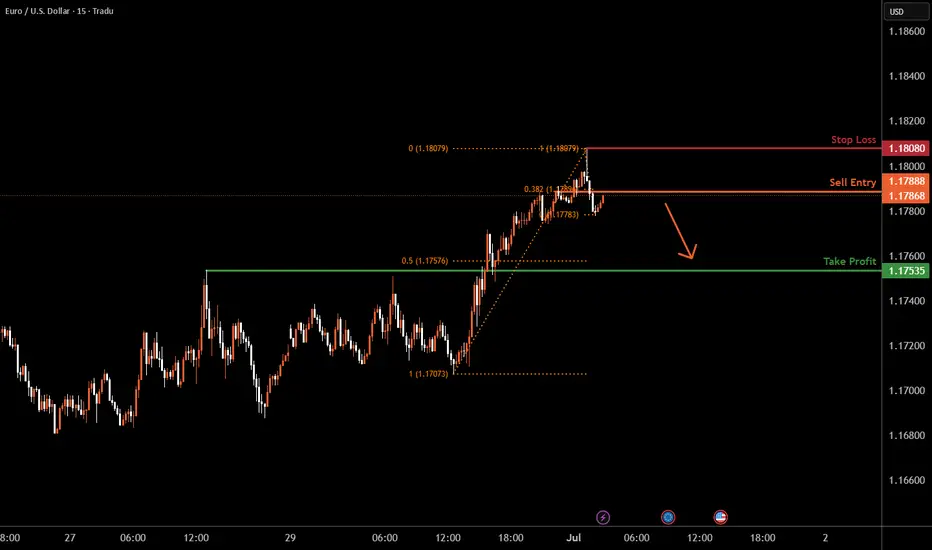Click the 29 date label on time axis
Screen dimensions: 932x550
click(290, 538)
